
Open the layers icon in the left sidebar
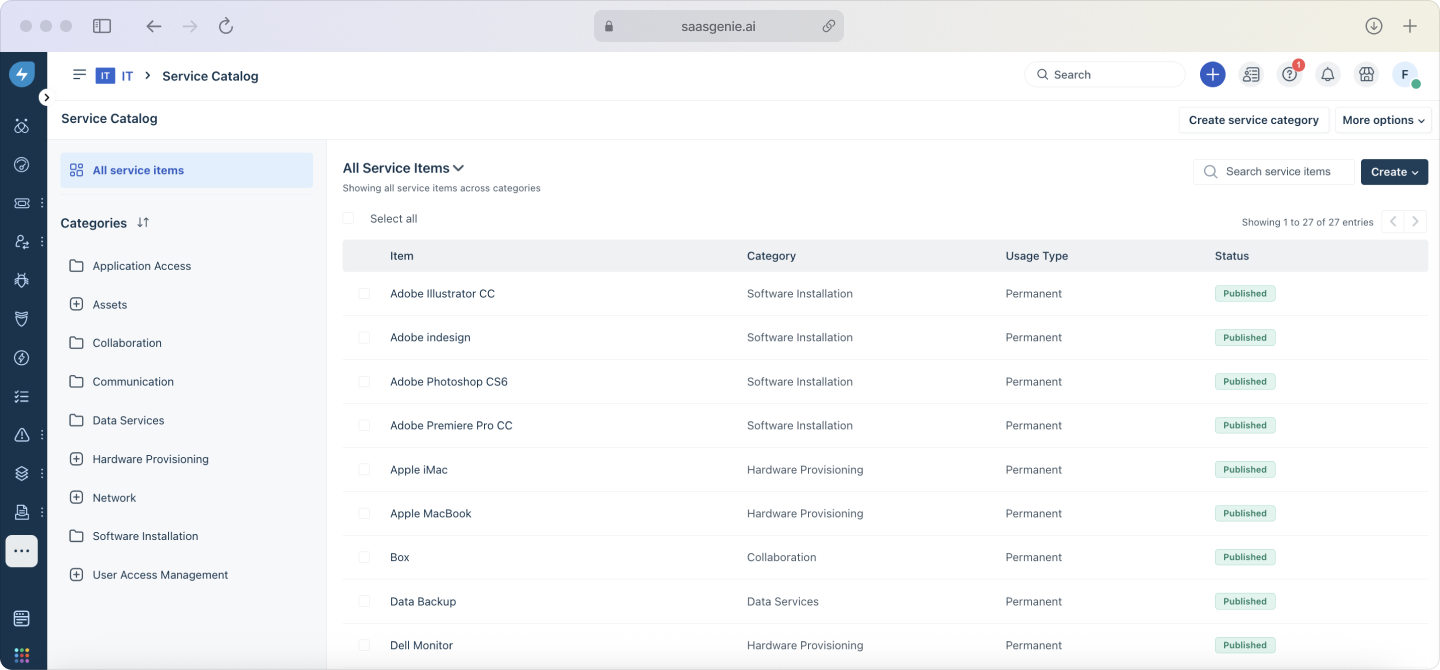click(22, 473)
